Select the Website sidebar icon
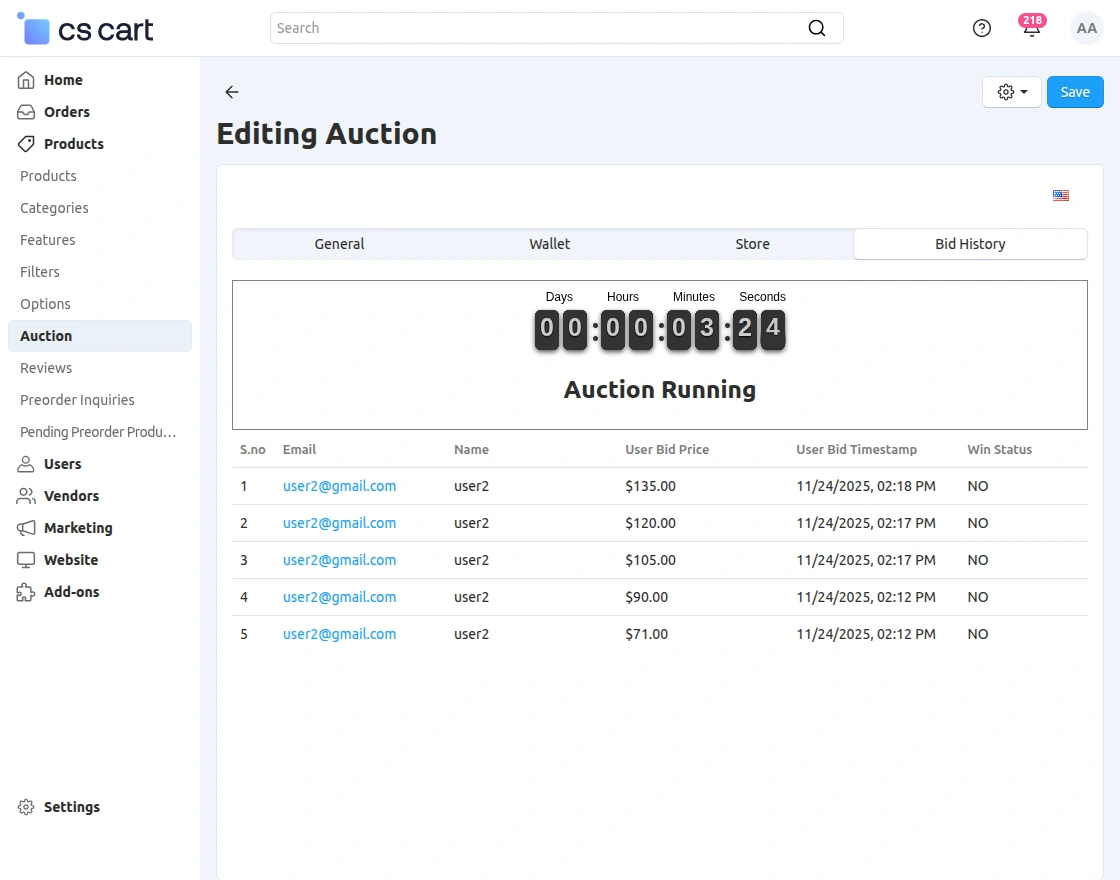The height and width of the screenshot is (880, 1120). pos(25,560)
